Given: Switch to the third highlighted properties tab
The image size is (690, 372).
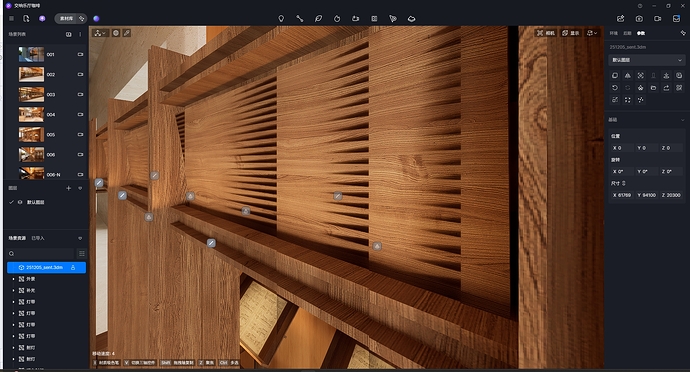Looking at the screenshot, I should tap(641, 33).
